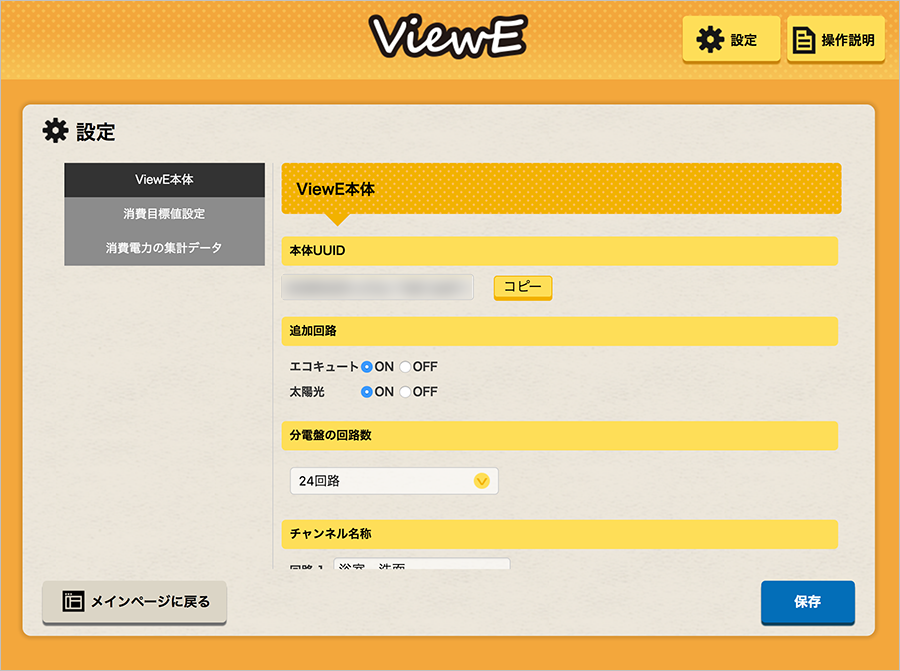Click the 回路1 channel name input field
The height and width of the screenshot is (671, 900).
coord(422,564)
